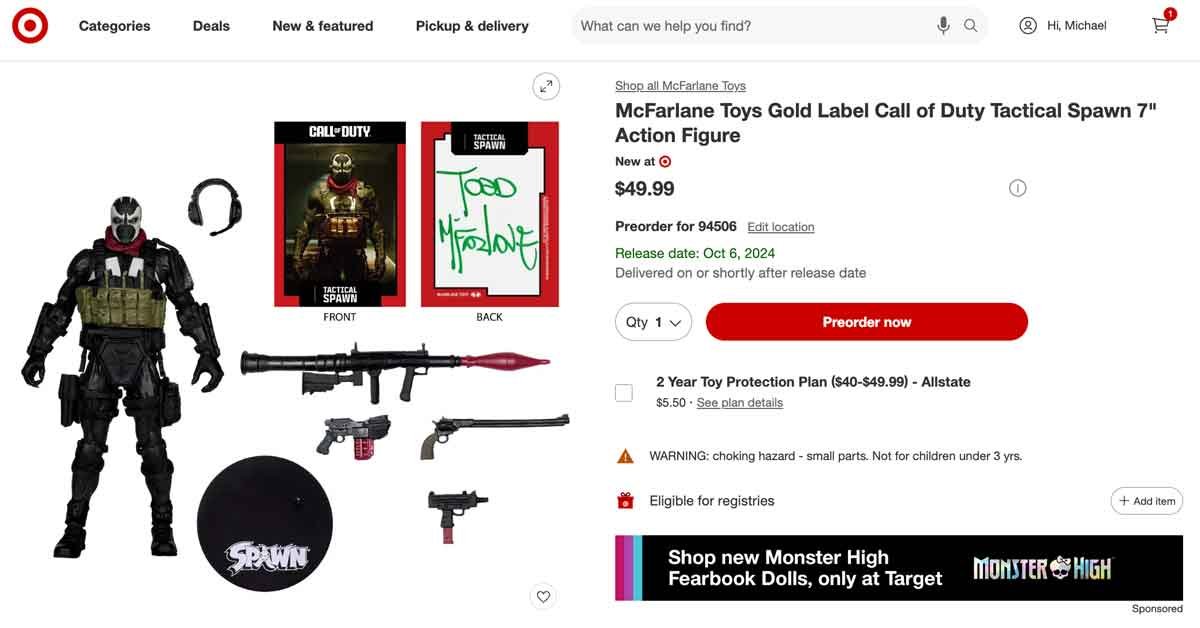The image size is (1200, 628).
Task: Open the Deals menu
Action: [x=211, y=26]
